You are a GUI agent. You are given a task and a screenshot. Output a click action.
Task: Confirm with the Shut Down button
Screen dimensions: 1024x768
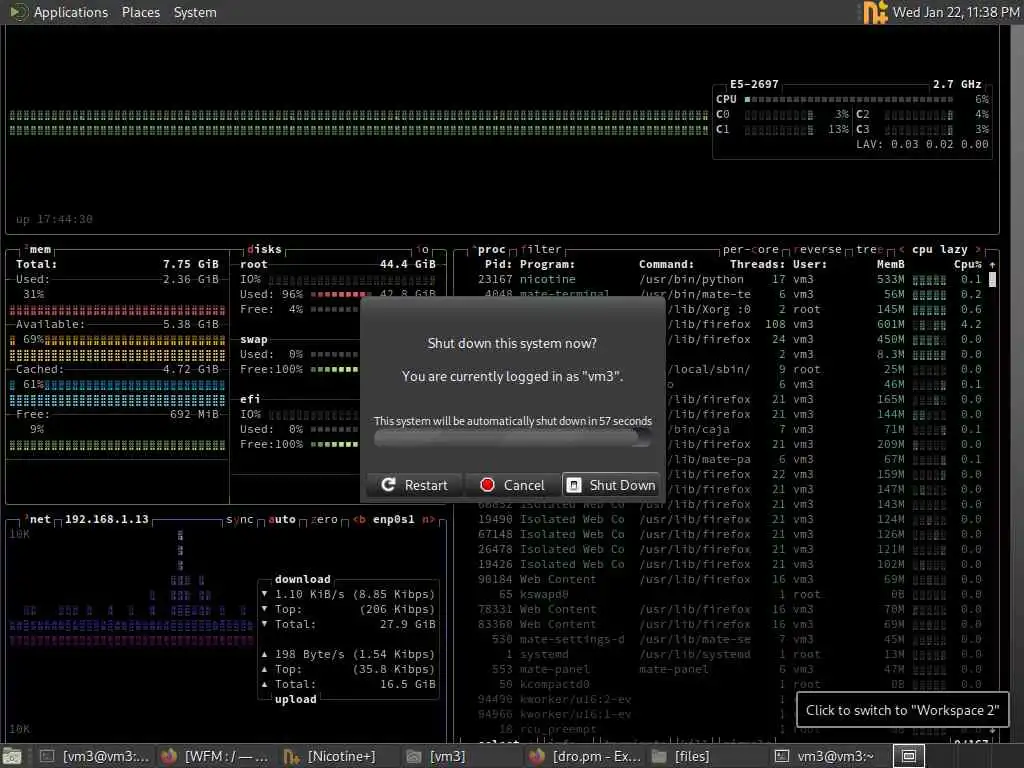pos(611,485)
